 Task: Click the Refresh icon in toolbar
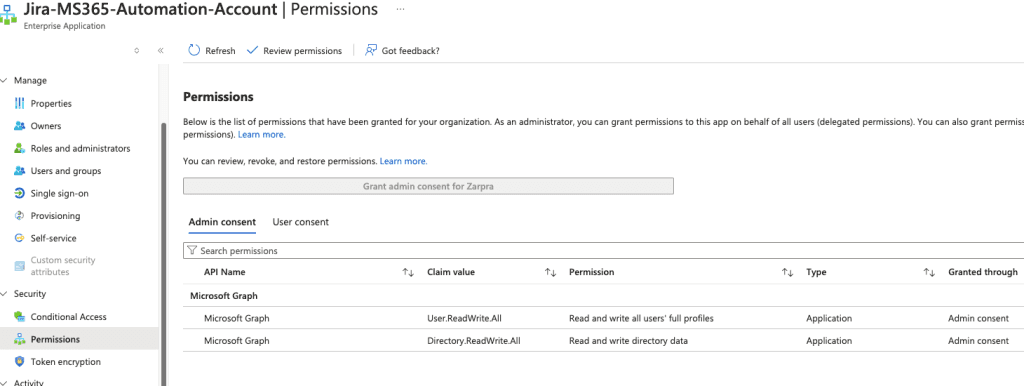(194, 50)
